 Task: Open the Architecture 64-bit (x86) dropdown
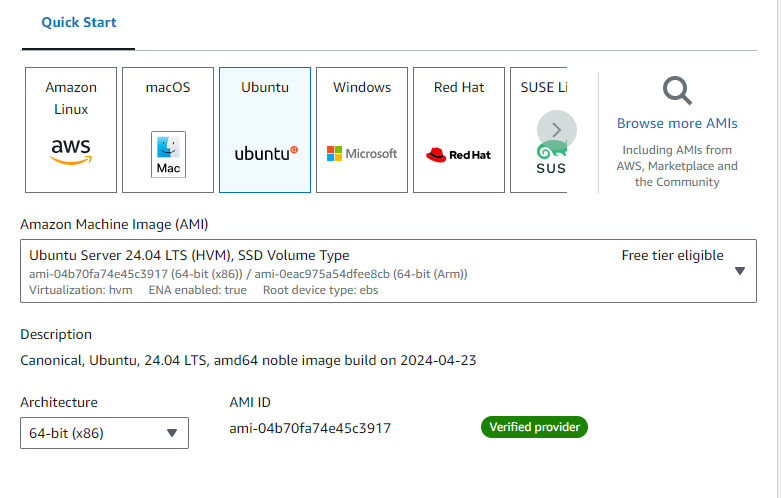[x=105, y=433]
